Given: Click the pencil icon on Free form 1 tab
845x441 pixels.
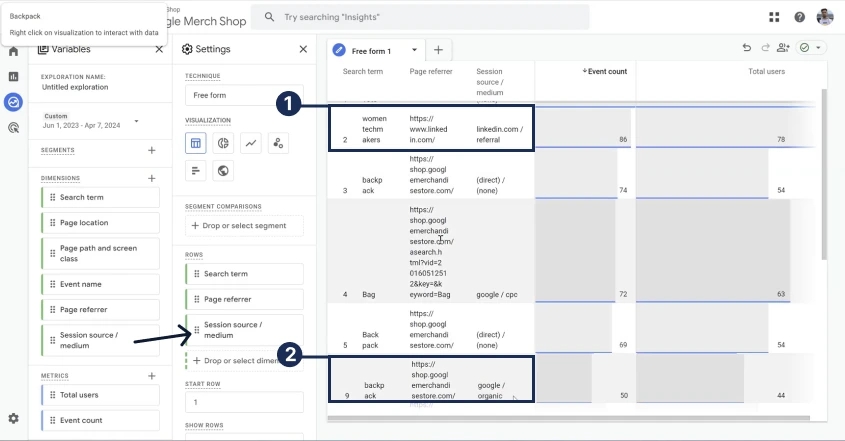Looking at the screenshot, I should click(339, 50).
